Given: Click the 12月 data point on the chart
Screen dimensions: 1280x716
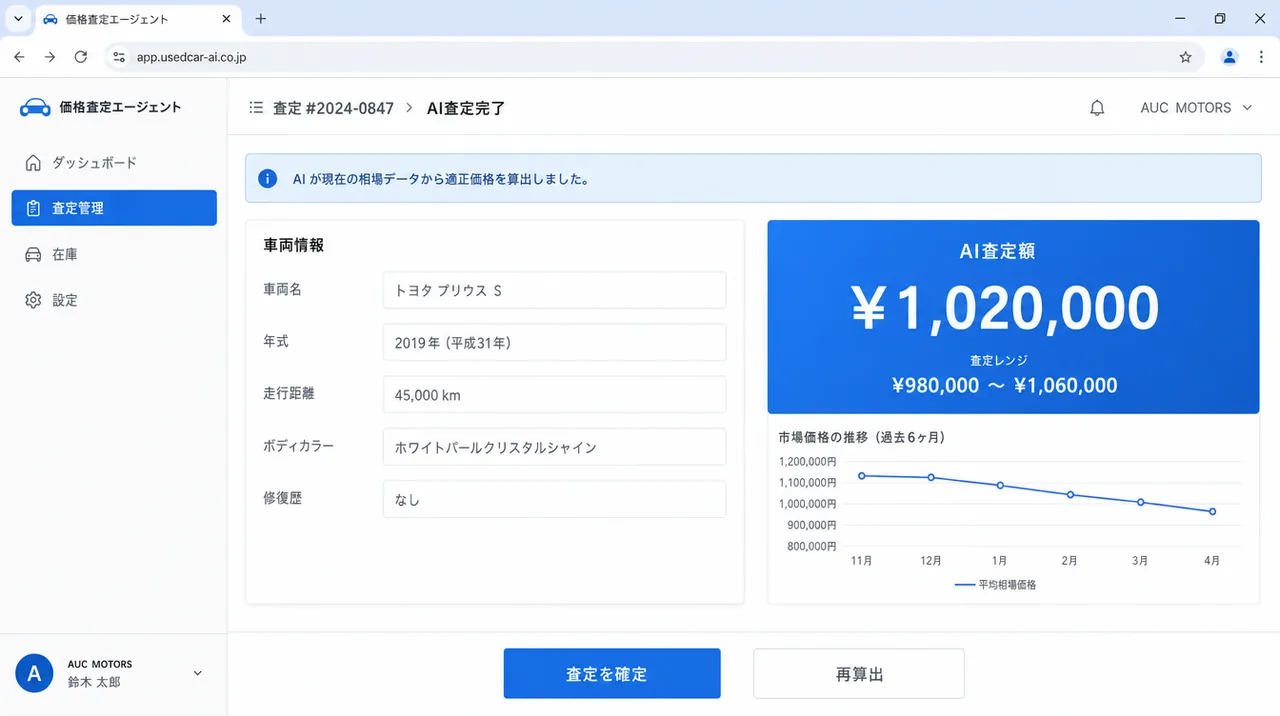Looking at the screenshot, I should (931, 477).
